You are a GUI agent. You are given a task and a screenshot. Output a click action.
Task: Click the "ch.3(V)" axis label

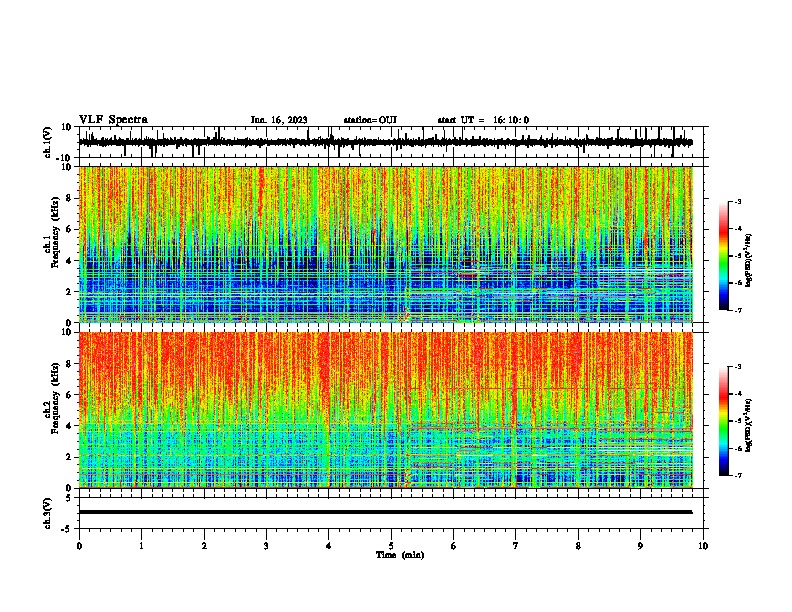(x=48, y=513)
